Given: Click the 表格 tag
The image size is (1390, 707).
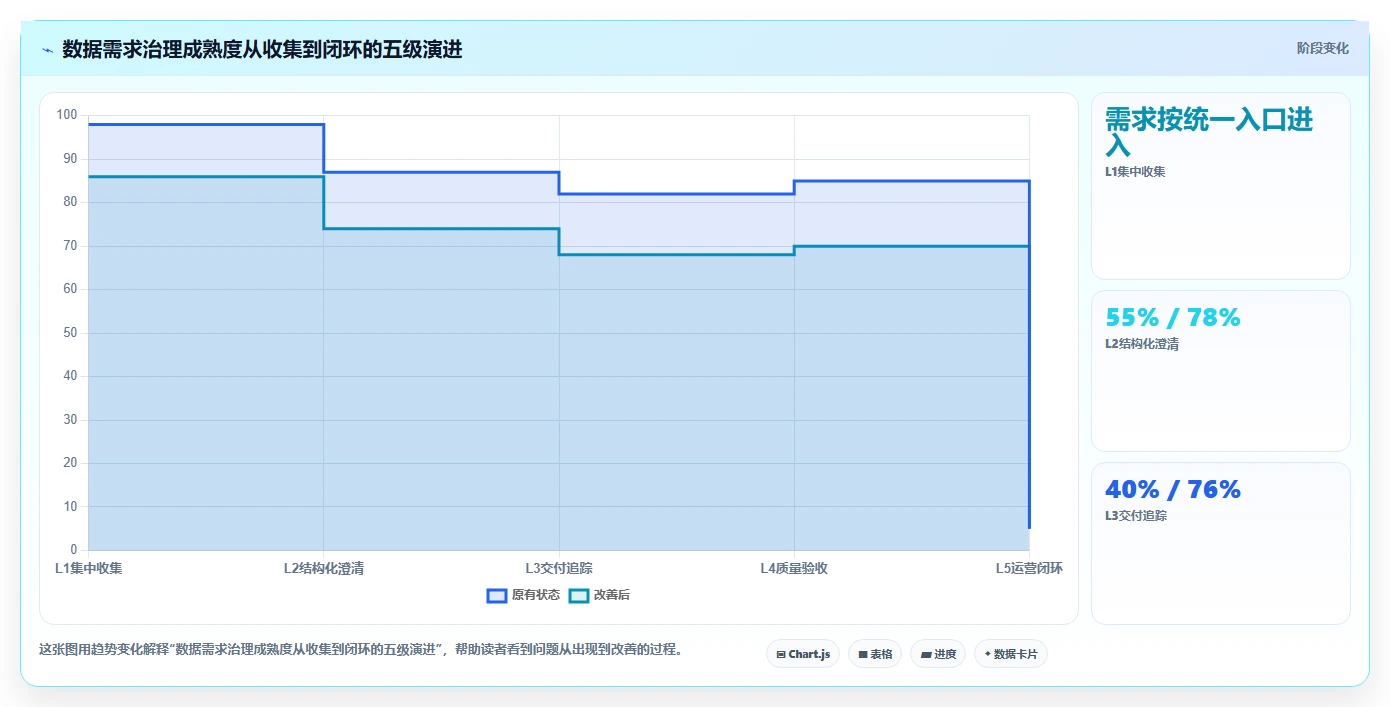Looking at the screenshot, I should click(x=875, y=654).
